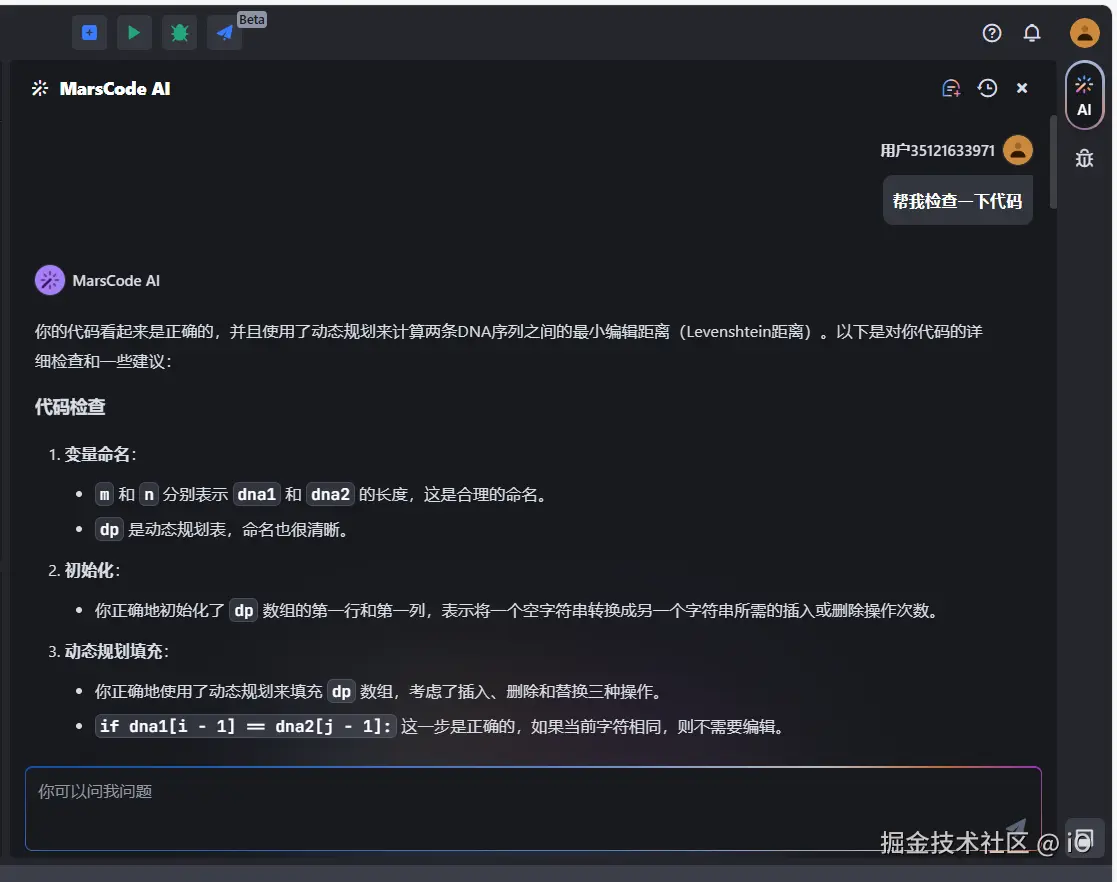
Task: Open the Beta deploy paper-plane icon
Action: (x=224, y=33)
